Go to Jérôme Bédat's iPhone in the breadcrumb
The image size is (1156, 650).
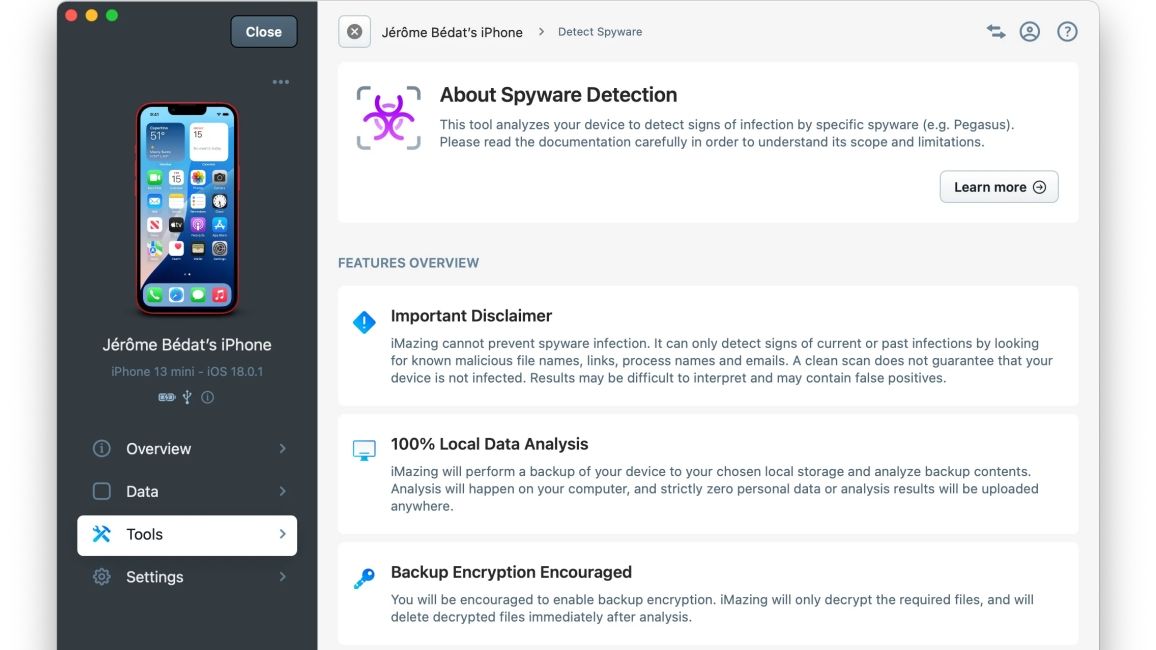click(452, 32)
